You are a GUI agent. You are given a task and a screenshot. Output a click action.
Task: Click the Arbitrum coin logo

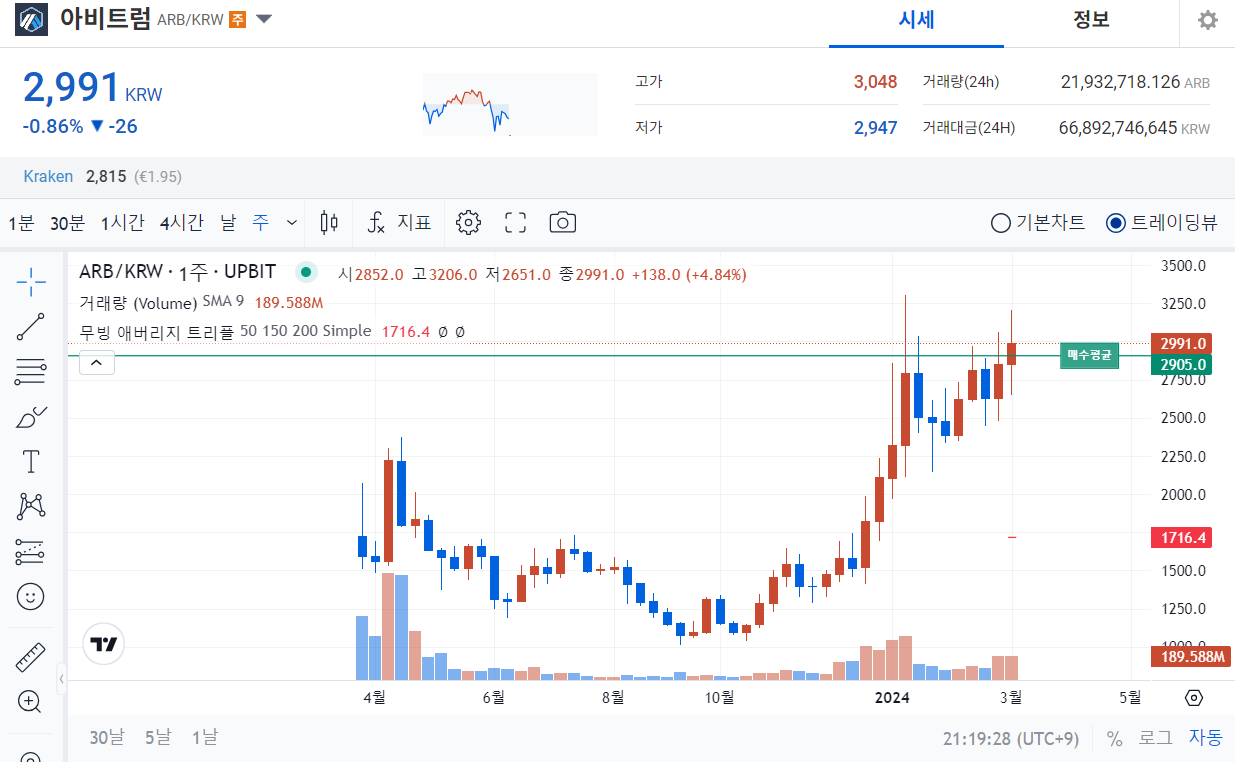(31, 19)
